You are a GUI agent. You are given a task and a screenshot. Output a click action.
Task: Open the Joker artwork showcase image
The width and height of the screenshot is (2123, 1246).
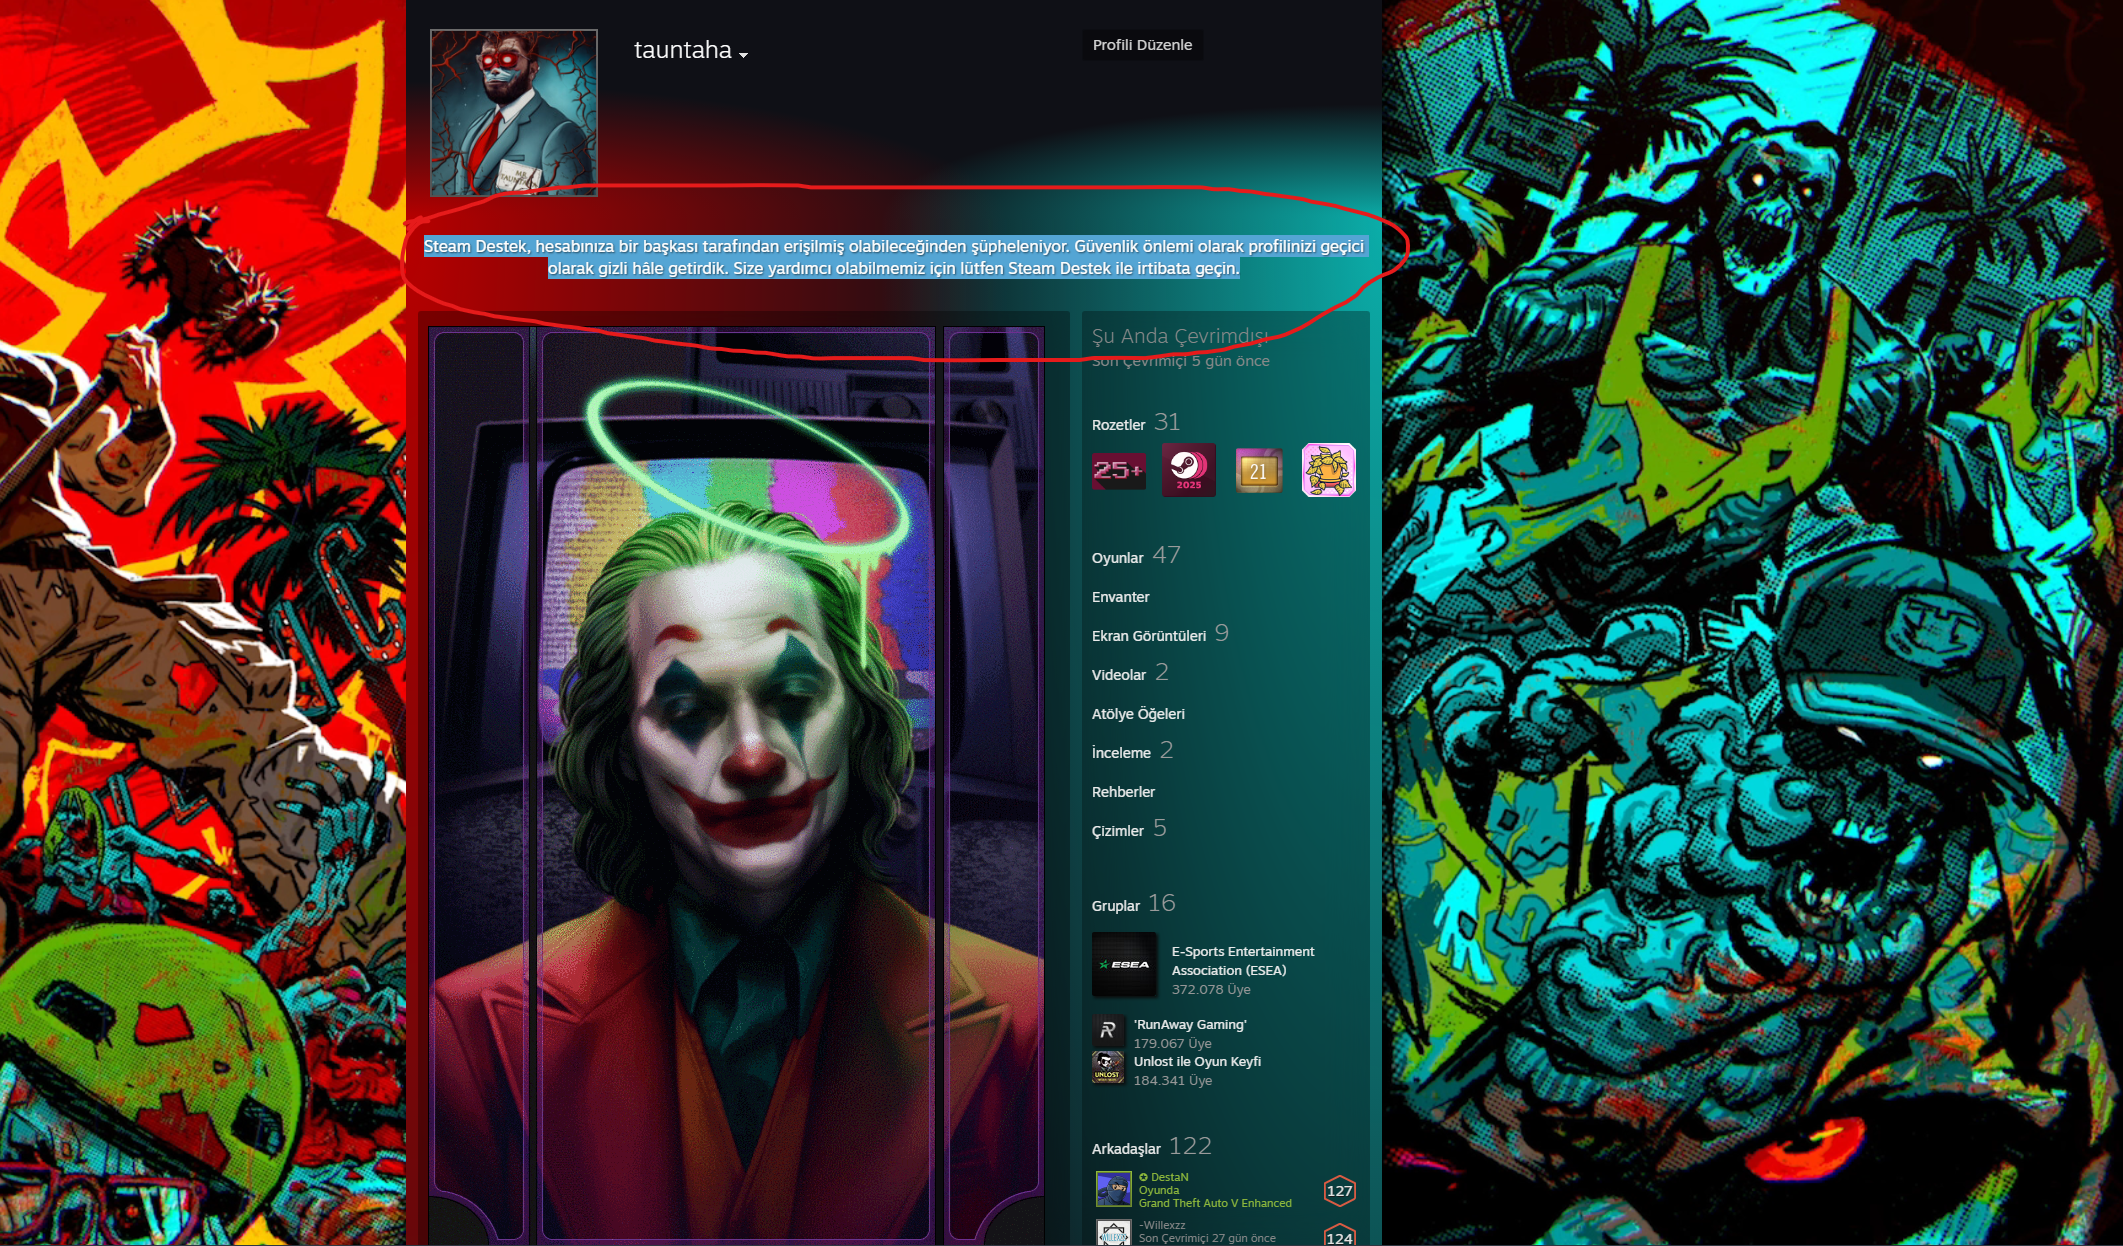point(736,785)
